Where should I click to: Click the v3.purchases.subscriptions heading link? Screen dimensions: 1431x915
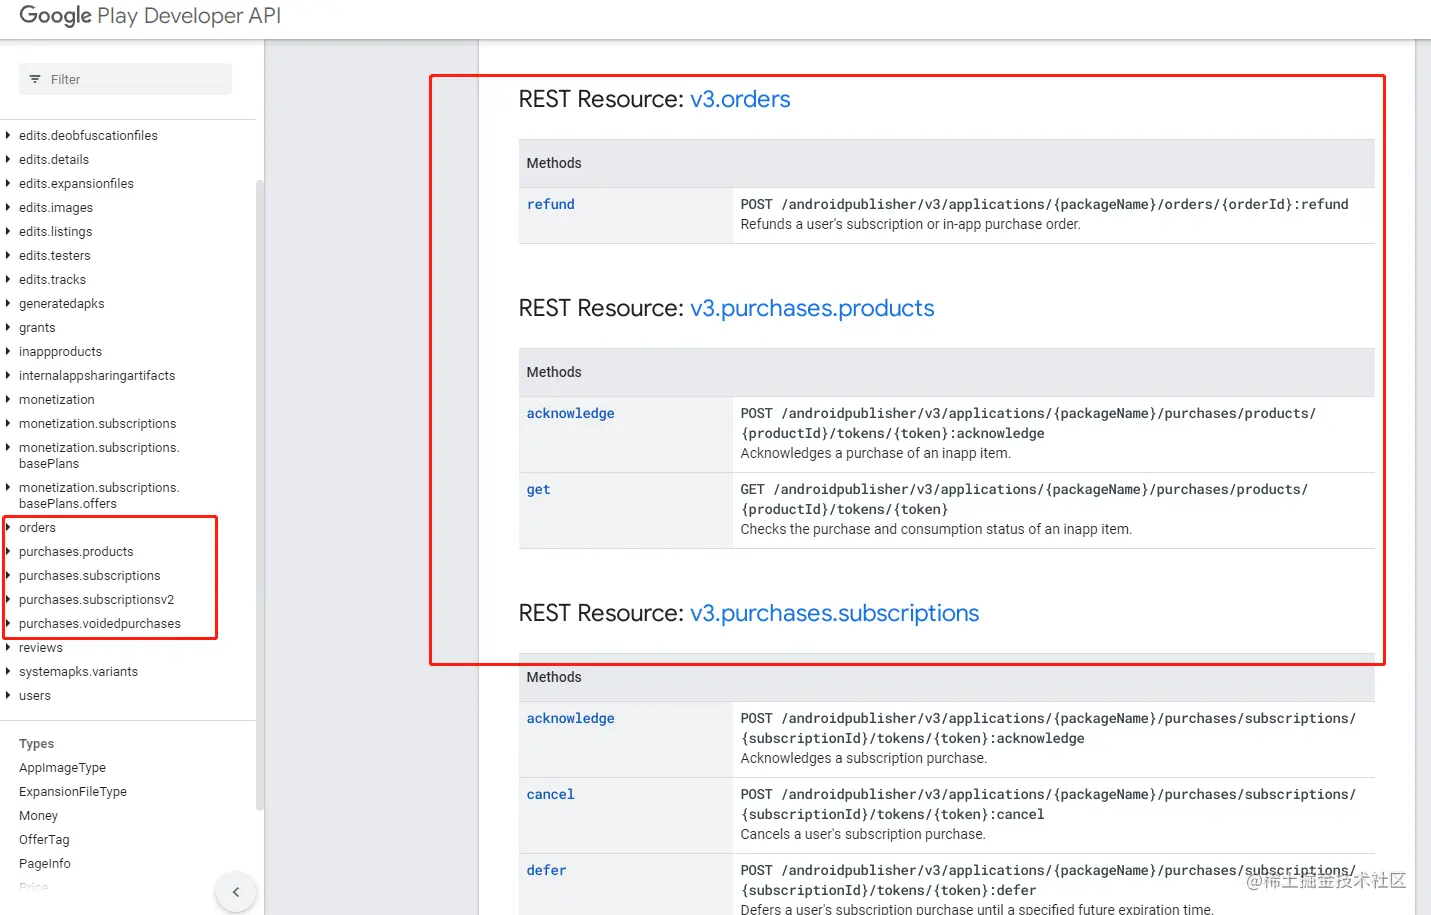click(835, 613)
